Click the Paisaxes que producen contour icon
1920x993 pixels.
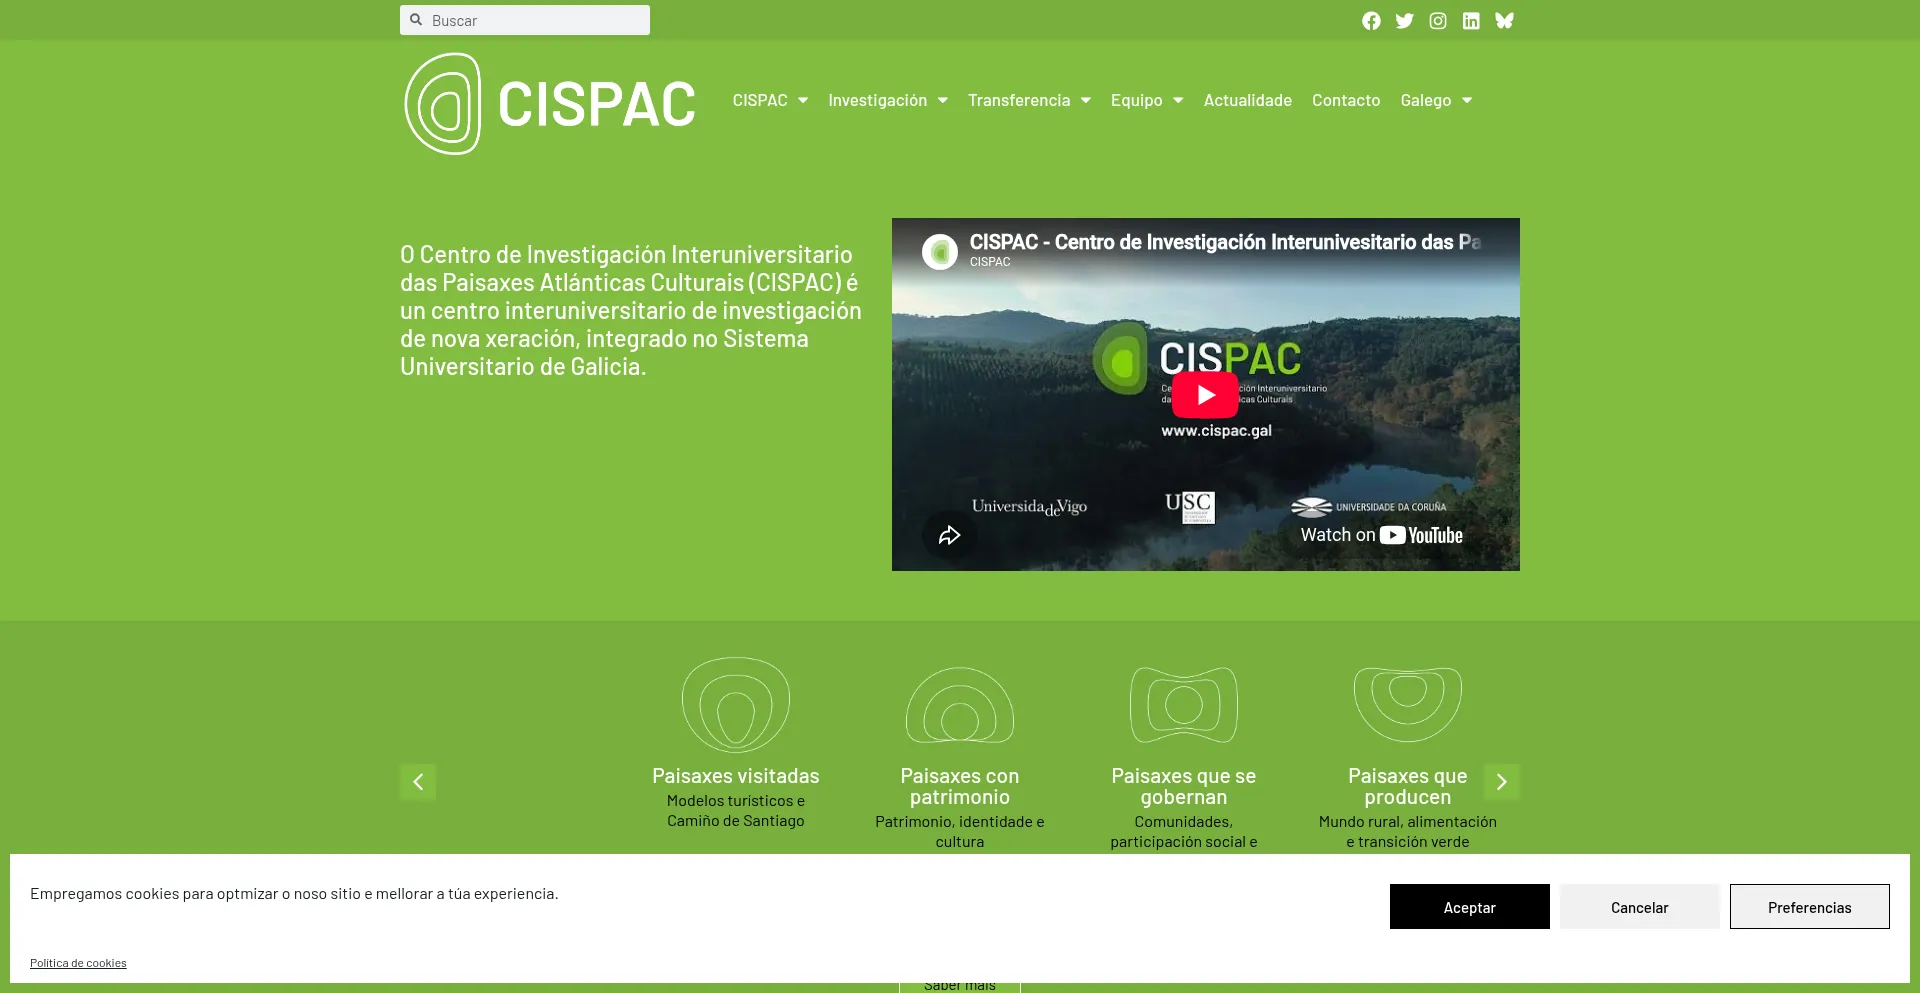1408,704
